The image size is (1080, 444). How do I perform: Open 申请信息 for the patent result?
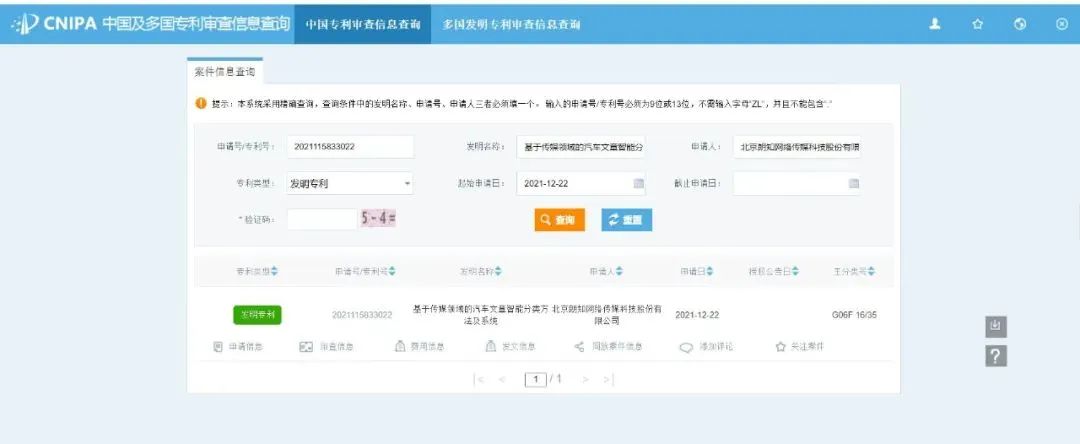pyautogui.click(x=239, y=347)
